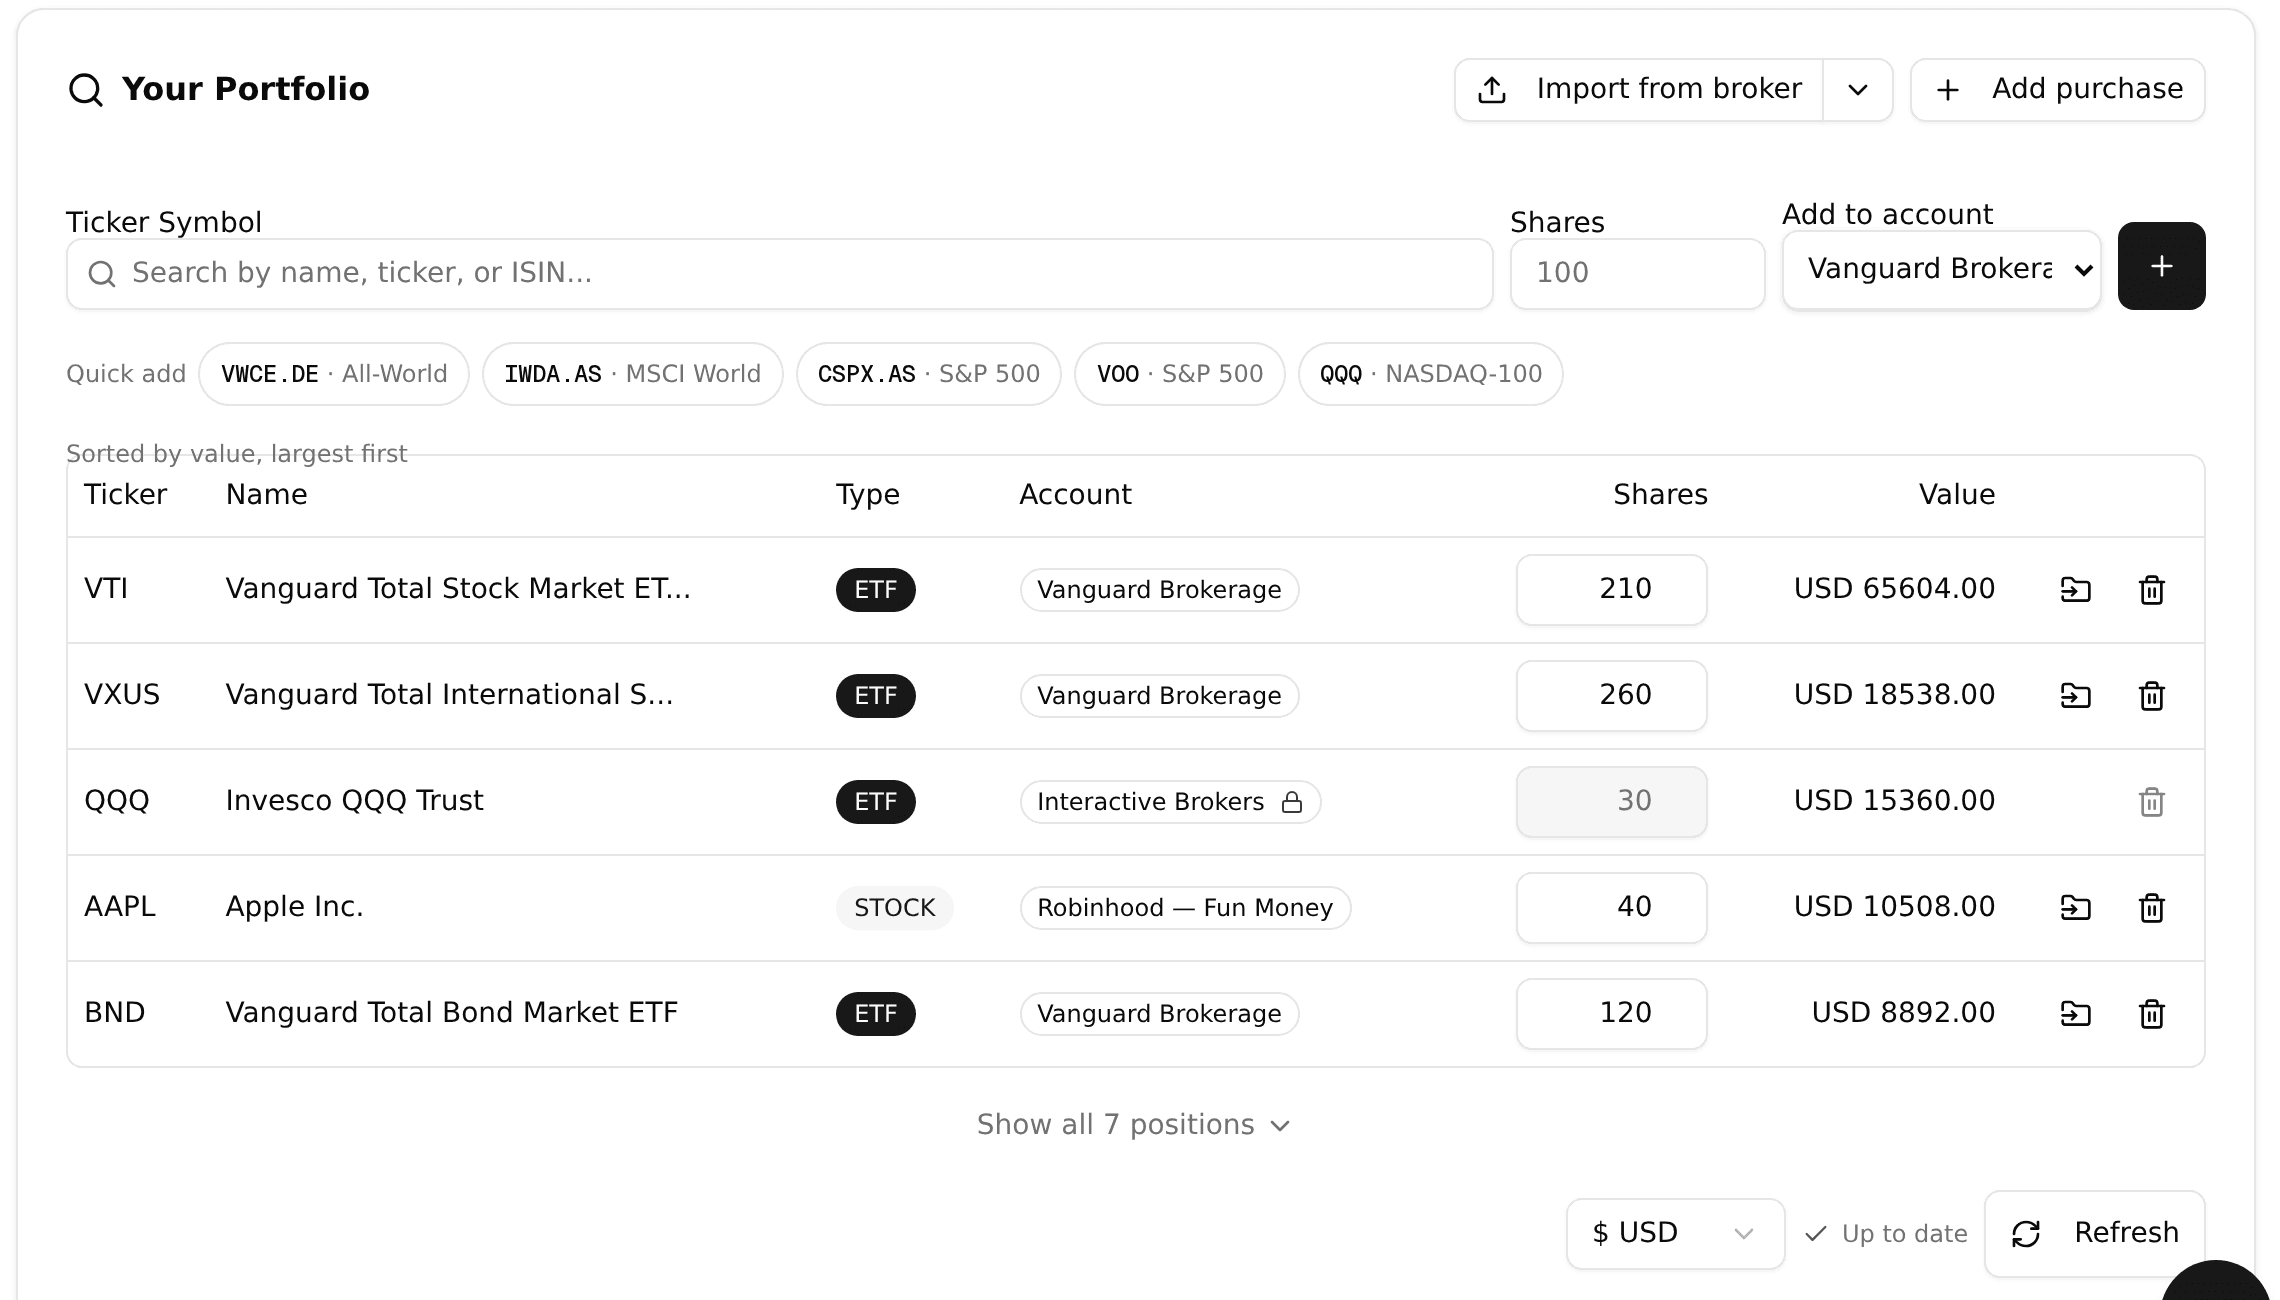This screenshot has height=1300, width=2280.
Task: Delete the VXUS position
Action: [2151, 696]
